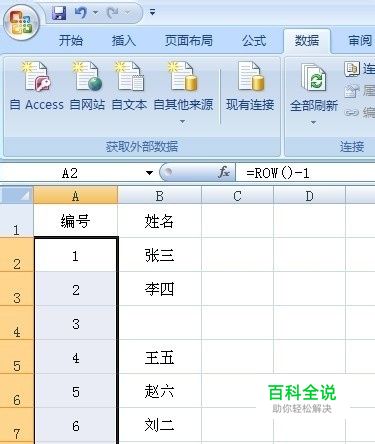Select row 7 header
Screen dimensions: 375x444
coord(17,426)
